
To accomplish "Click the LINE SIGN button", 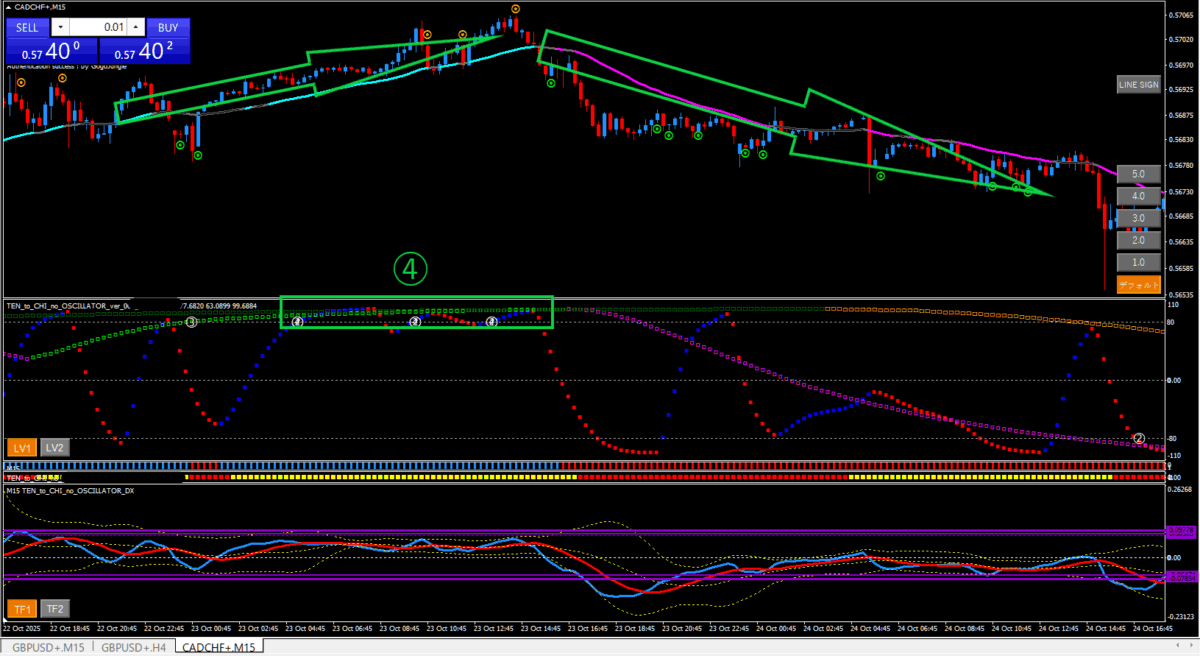I will (x=1138, y=85).
